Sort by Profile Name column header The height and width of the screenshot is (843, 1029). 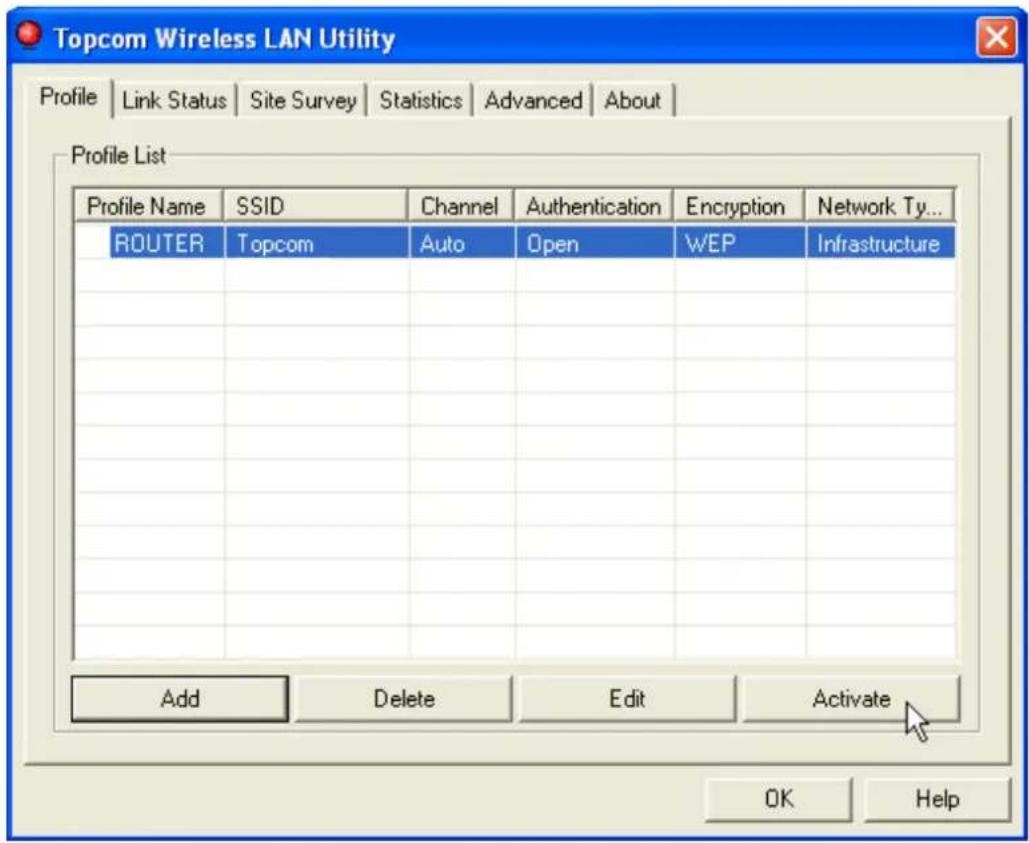(148, 206)
